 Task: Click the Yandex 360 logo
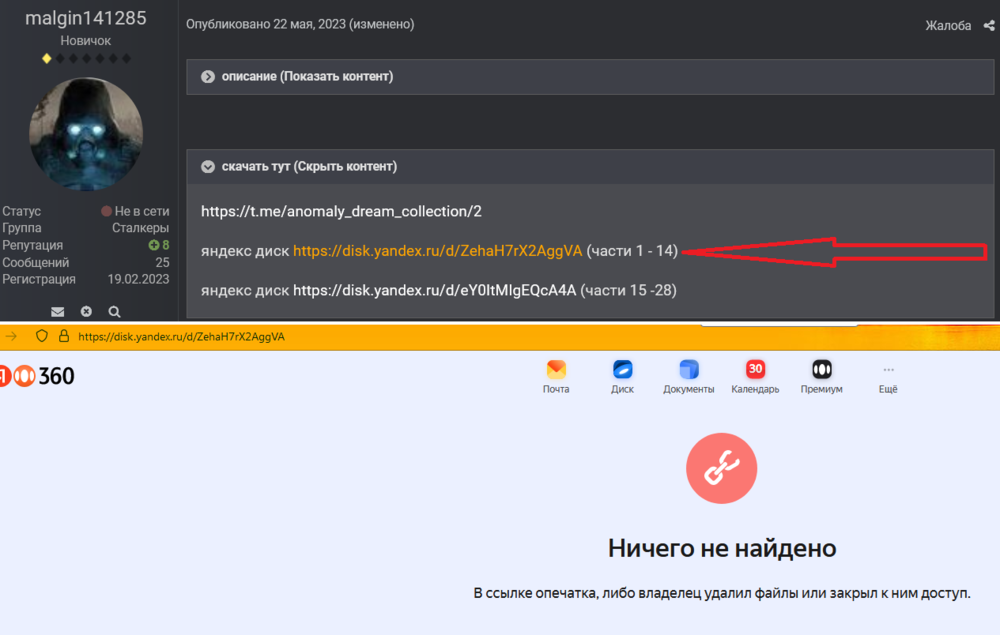point(37,376)
